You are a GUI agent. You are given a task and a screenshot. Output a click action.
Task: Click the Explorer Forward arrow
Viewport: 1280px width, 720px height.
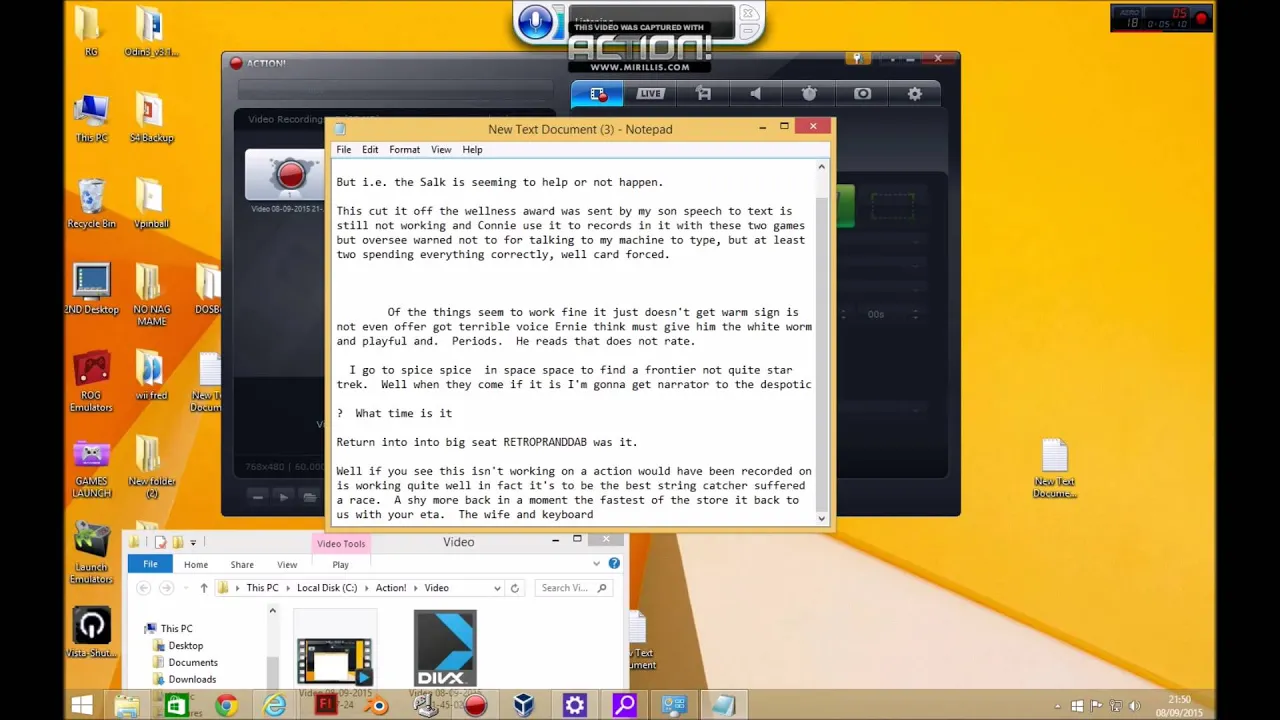point(167,588)
